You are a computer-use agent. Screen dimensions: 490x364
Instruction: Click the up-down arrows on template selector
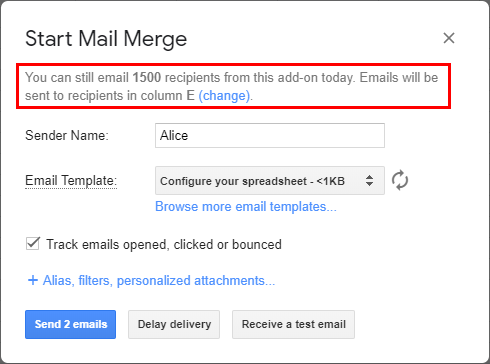(369, 180)
